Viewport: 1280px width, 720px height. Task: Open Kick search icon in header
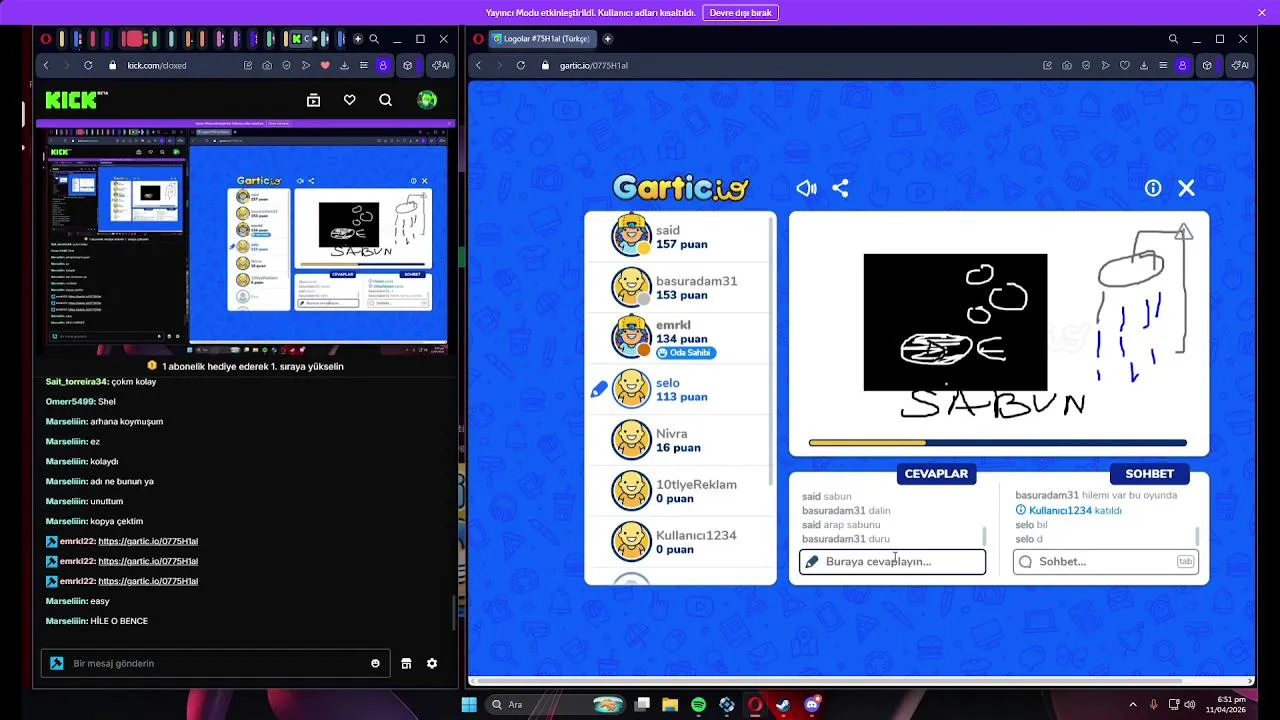pyautogui.click(x=385, y=100)
